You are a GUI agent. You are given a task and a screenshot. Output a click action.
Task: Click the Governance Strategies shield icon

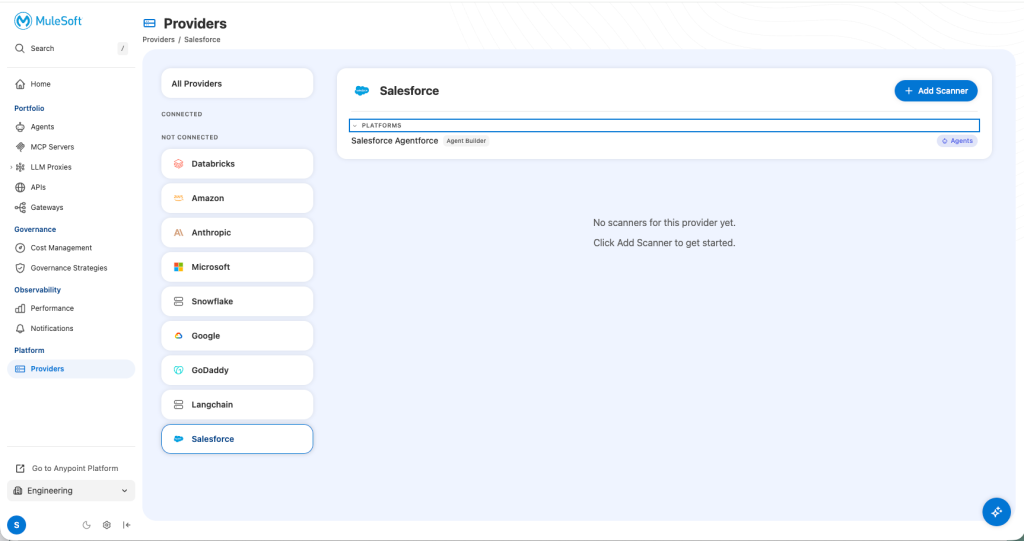(x=20, y=269)
